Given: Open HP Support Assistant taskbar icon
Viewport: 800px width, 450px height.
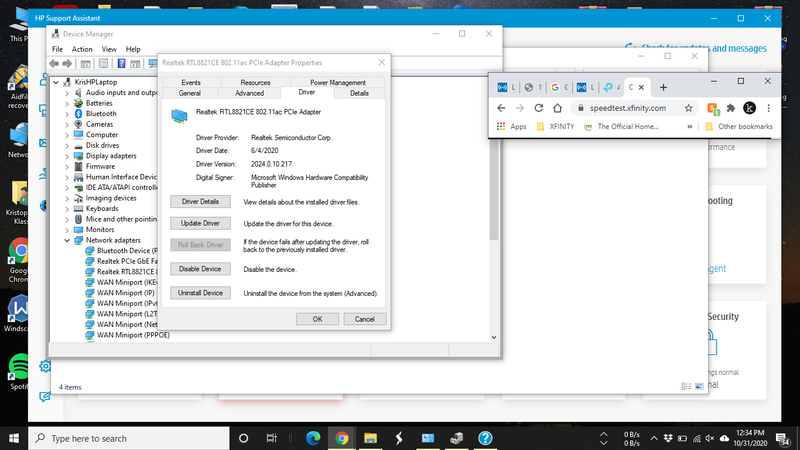Looking at the screenshot, I should click(x=485, y=438).
